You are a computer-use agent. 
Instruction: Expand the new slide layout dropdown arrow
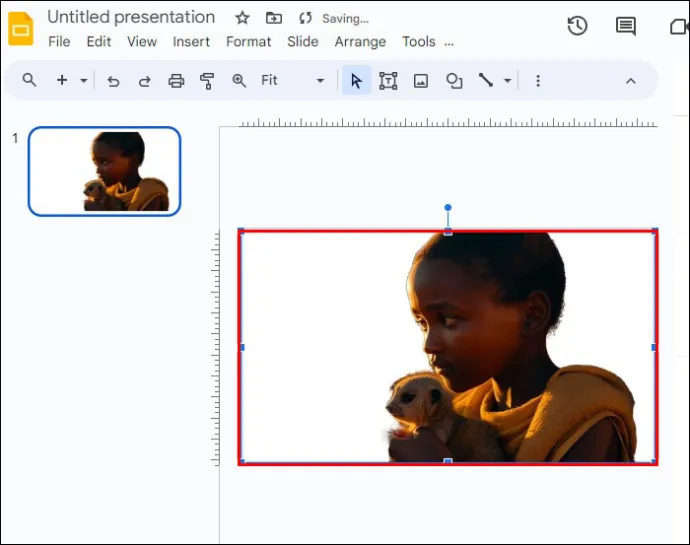(x=84, y=81)
